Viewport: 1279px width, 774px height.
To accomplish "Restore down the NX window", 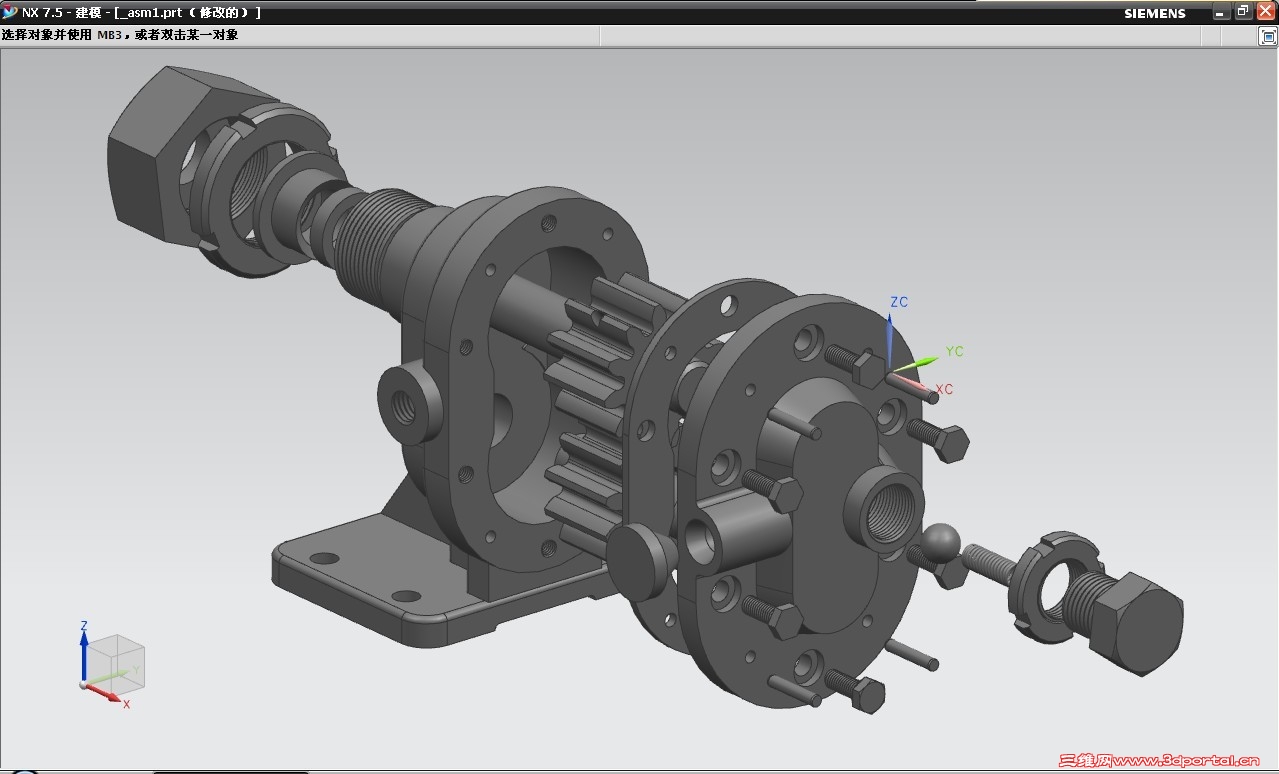I will point(1243,11).
